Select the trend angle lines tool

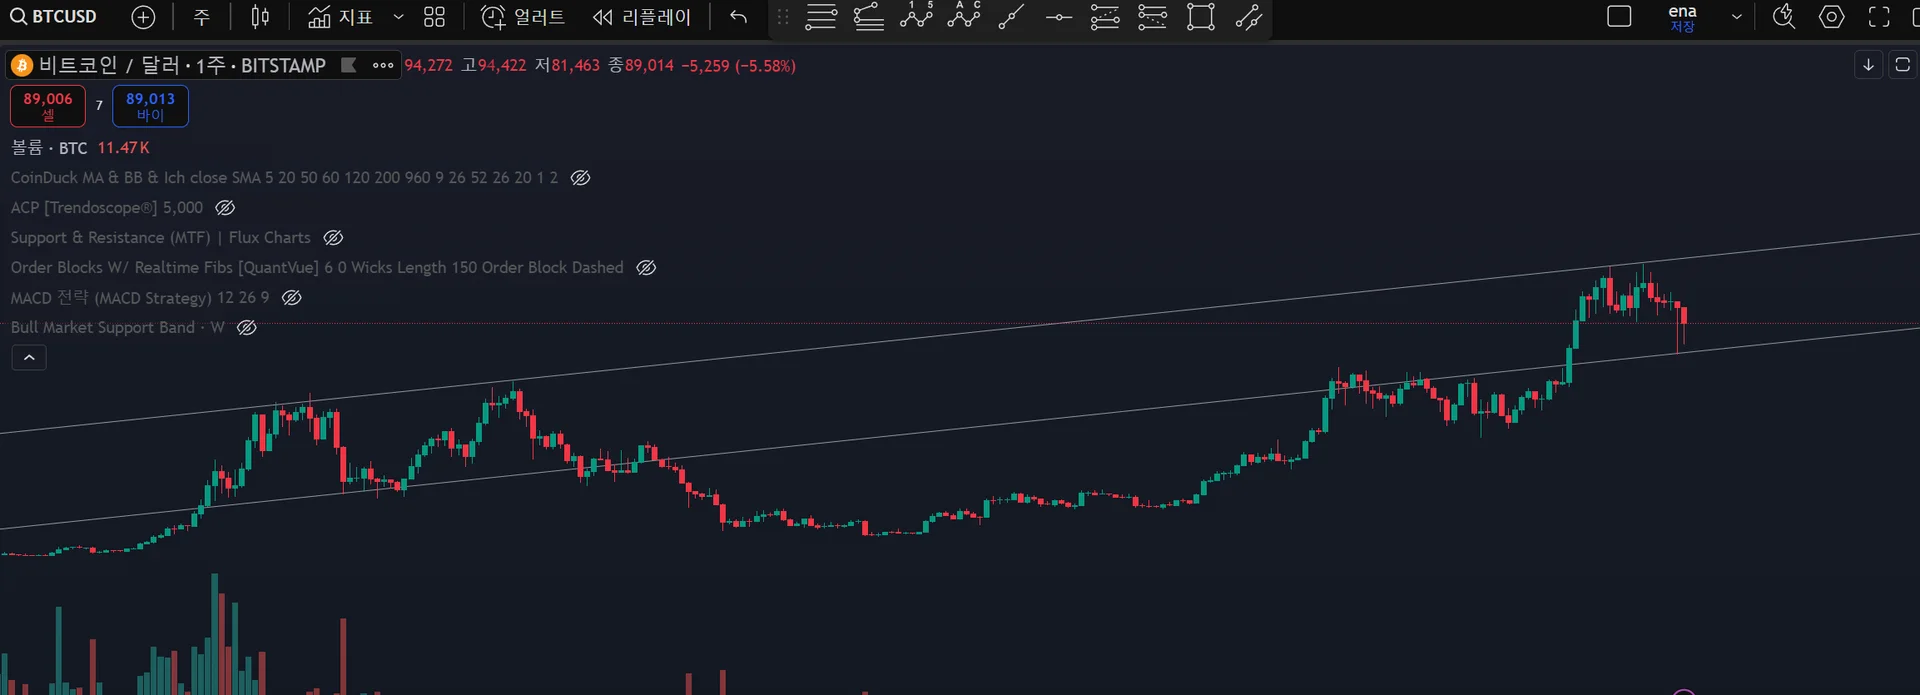[x=869, y=17]
